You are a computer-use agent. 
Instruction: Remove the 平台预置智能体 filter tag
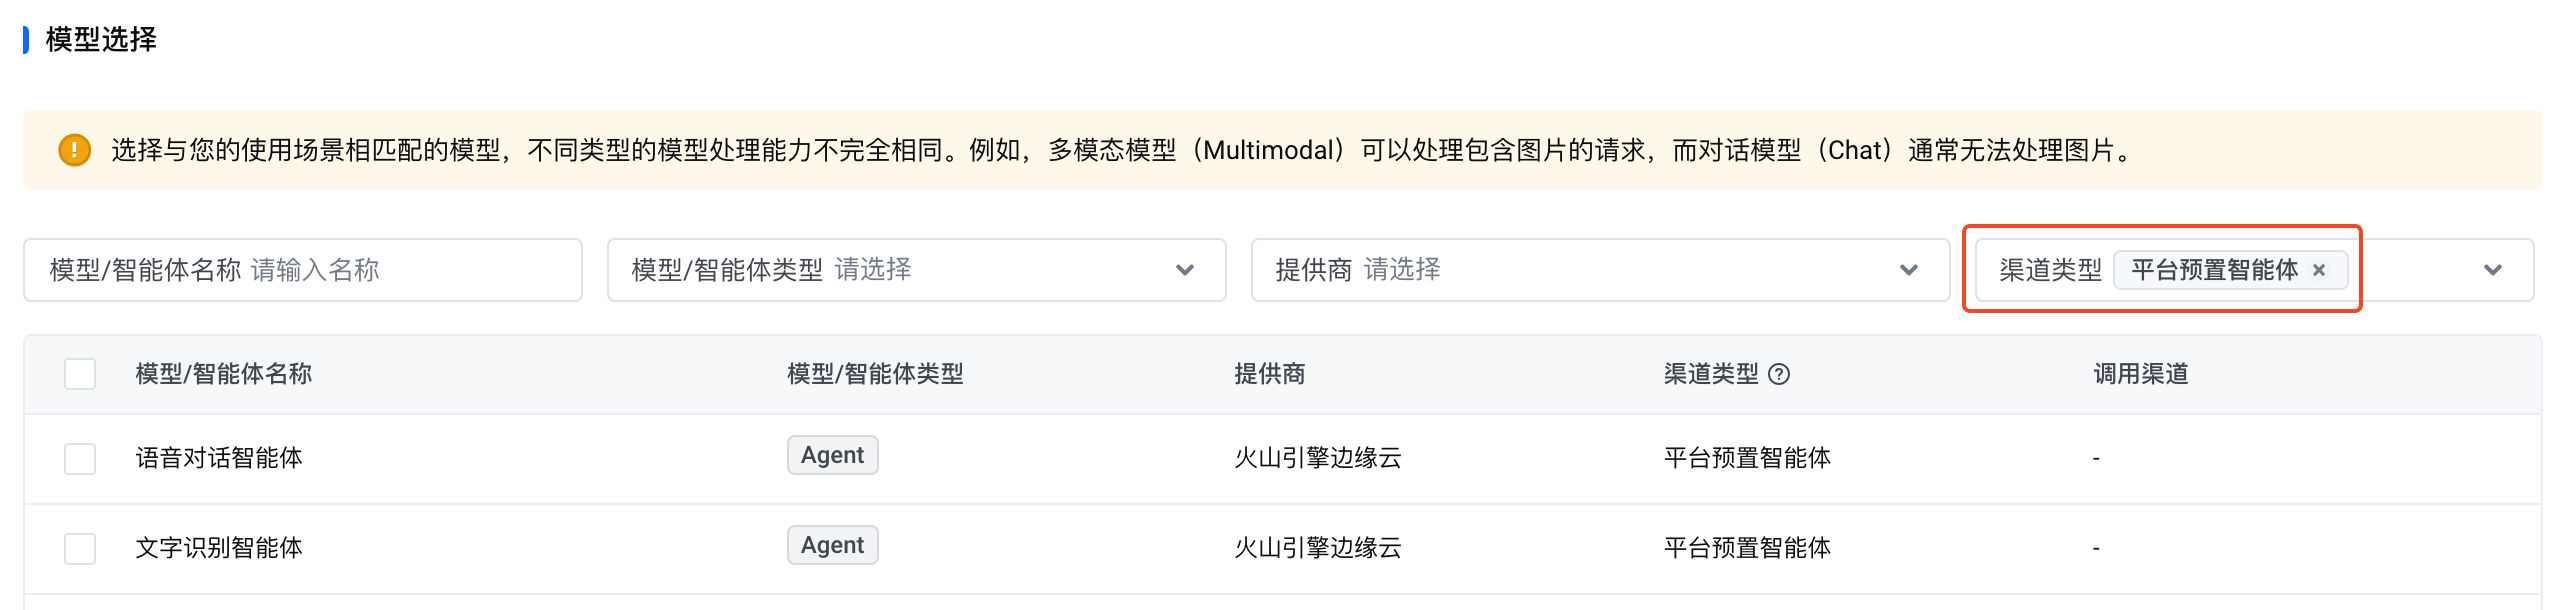[x=2319, y=270]
